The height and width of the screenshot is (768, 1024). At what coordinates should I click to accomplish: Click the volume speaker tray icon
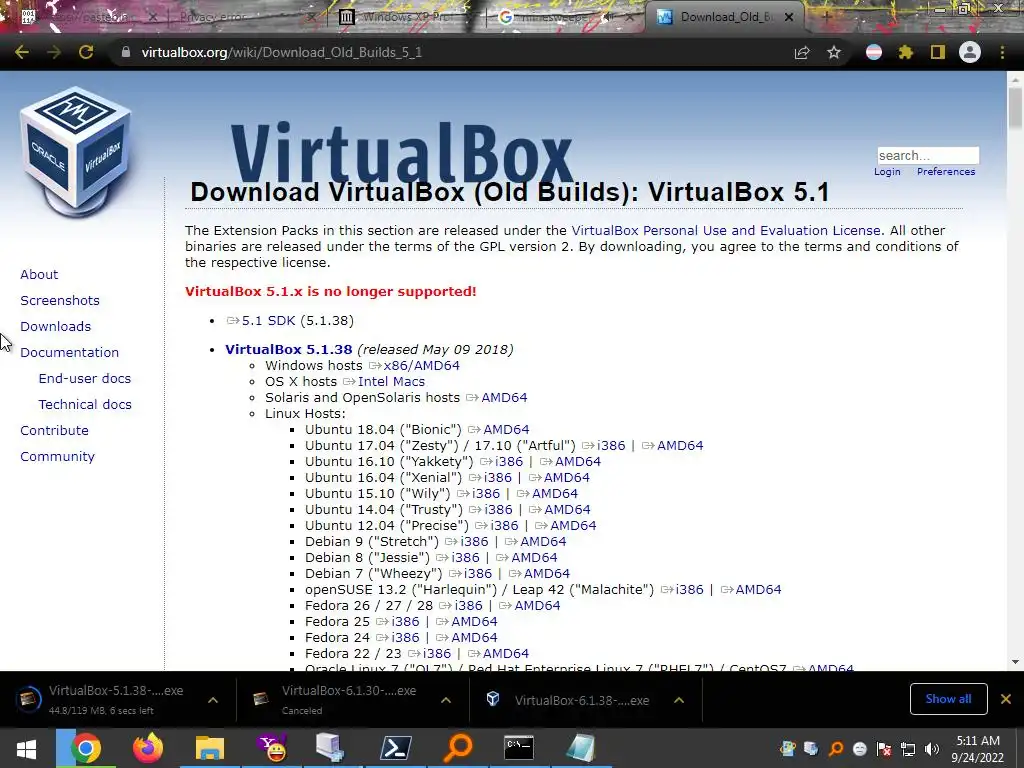tap(932, 749)
